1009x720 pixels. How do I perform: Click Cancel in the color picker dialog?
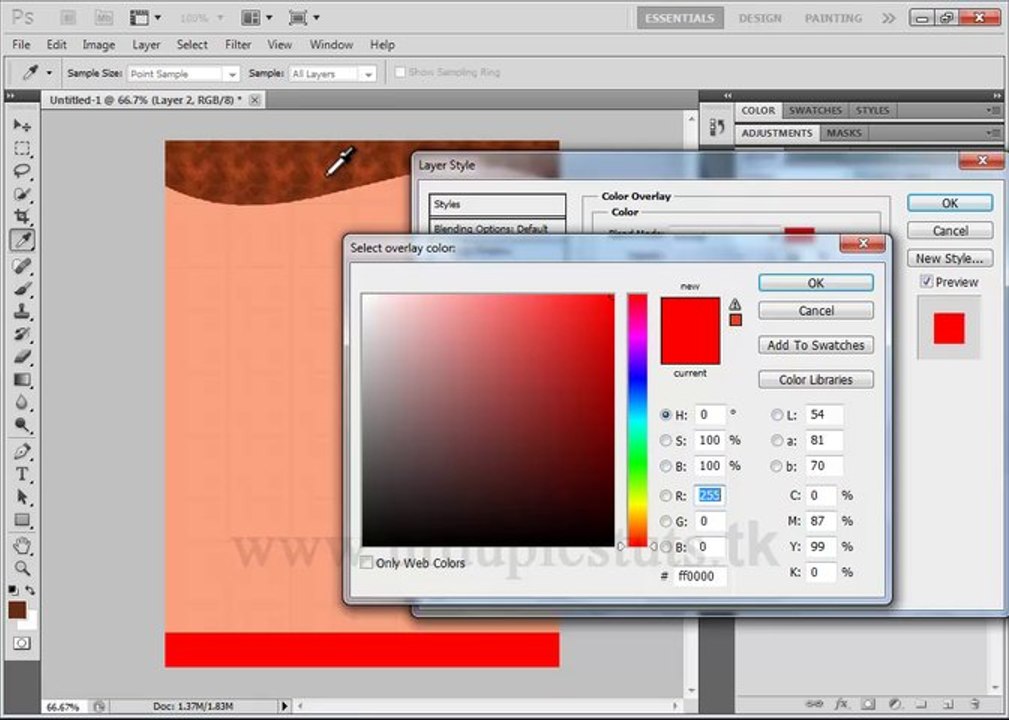816,311
